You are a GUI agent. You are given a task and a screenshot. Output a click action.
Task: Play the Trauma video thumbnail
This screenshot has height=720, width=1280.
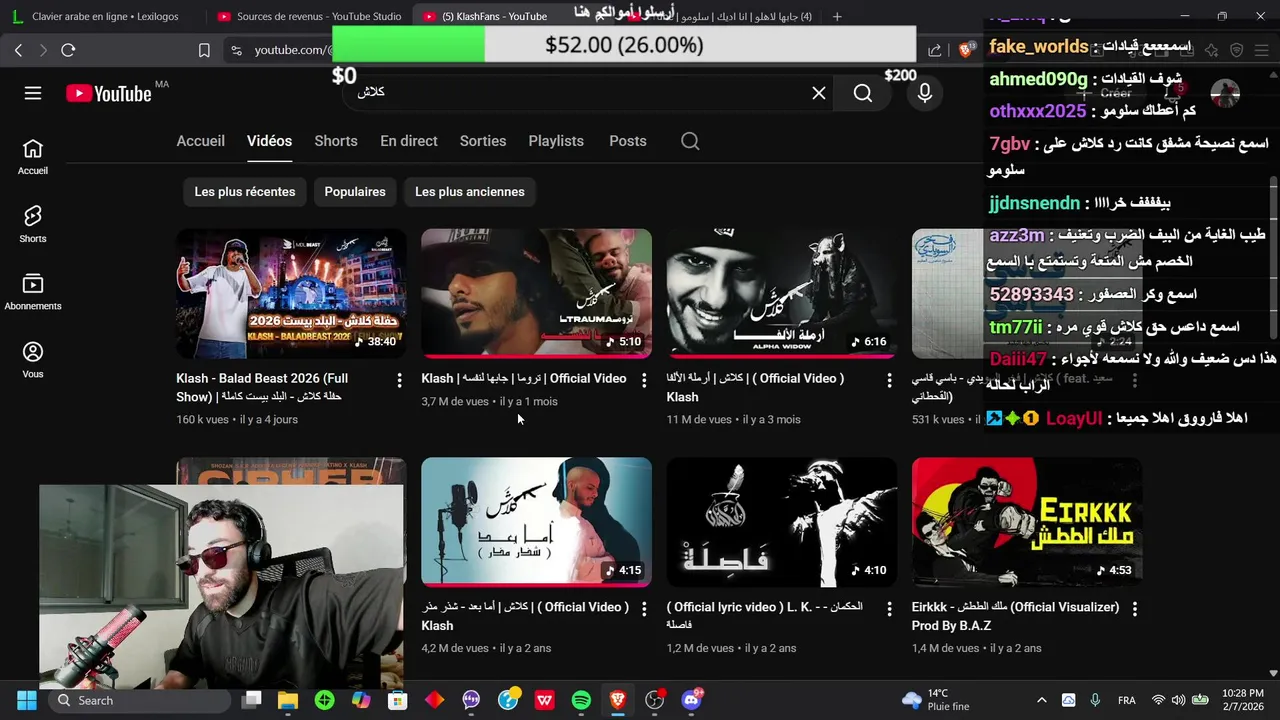(536, 293)
